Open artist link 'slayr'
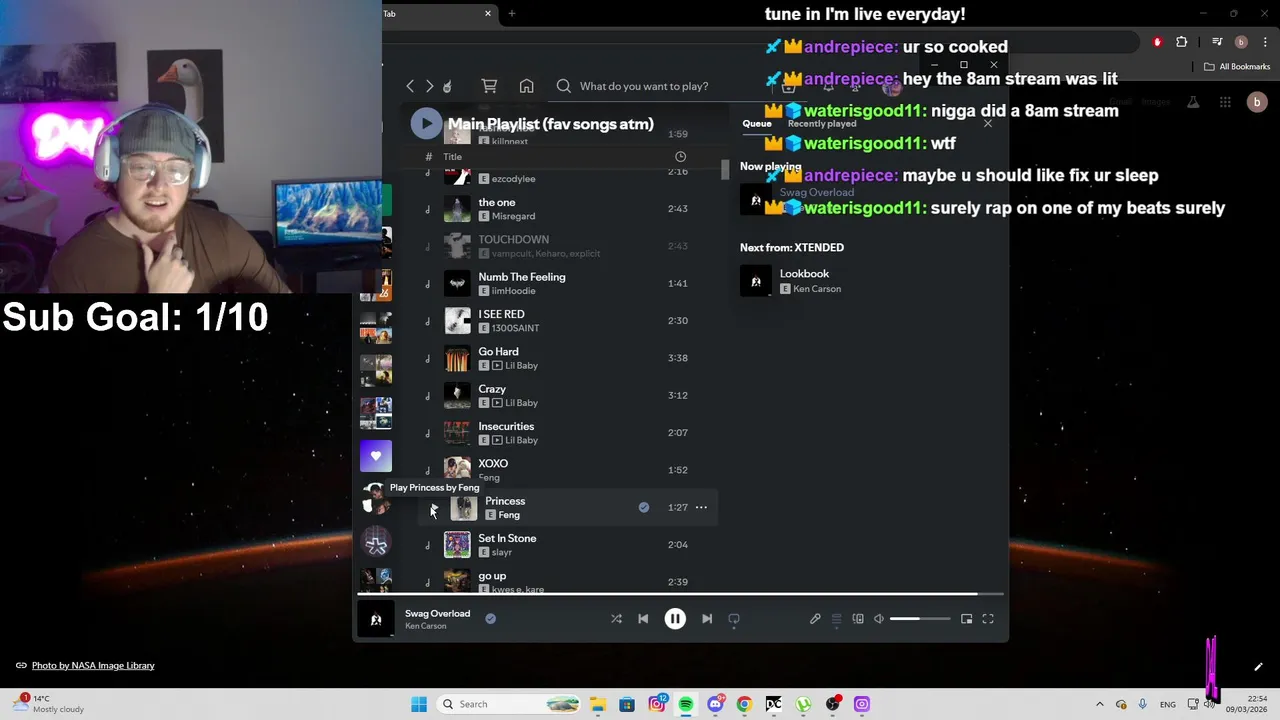 coord(502,552)
